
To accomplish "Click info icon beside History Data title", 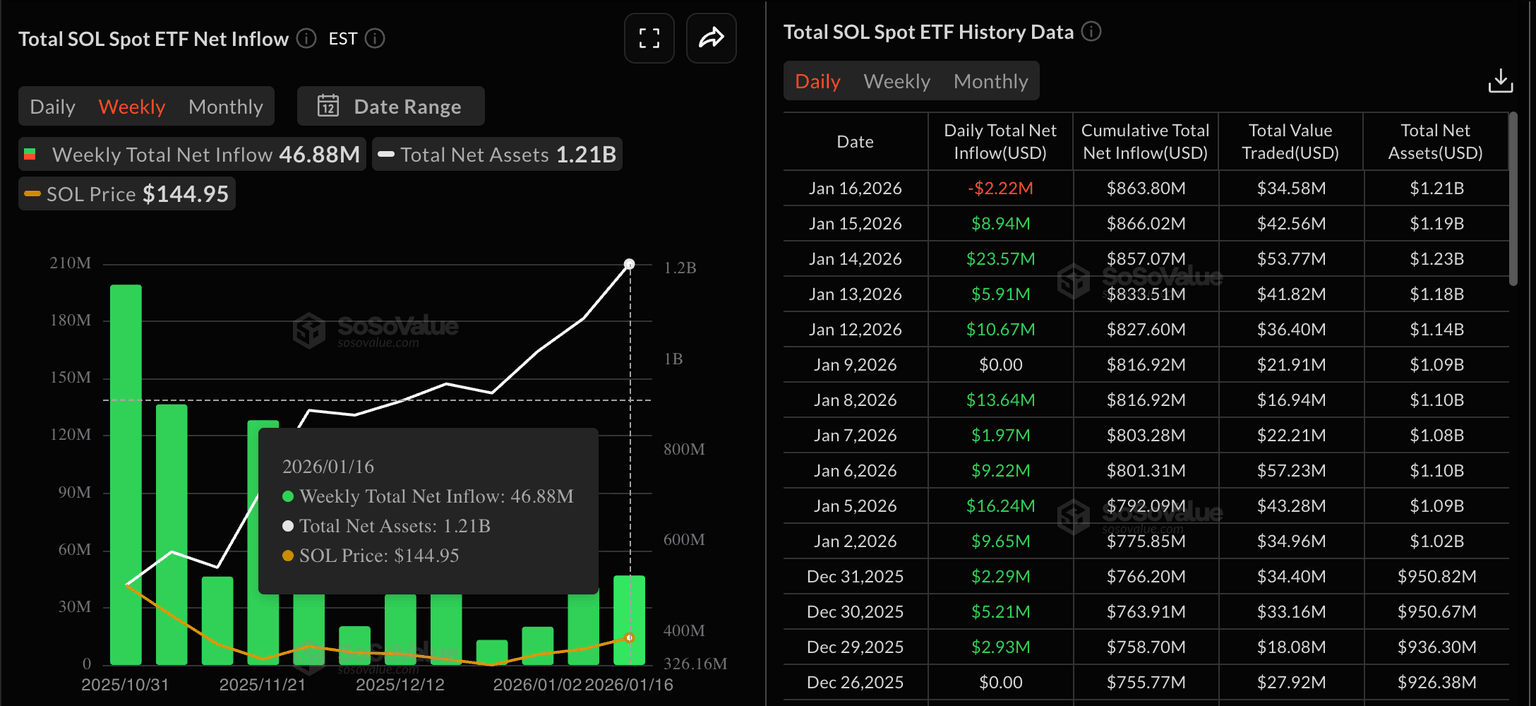I will pyautogui.click(x=1092, y=32).
